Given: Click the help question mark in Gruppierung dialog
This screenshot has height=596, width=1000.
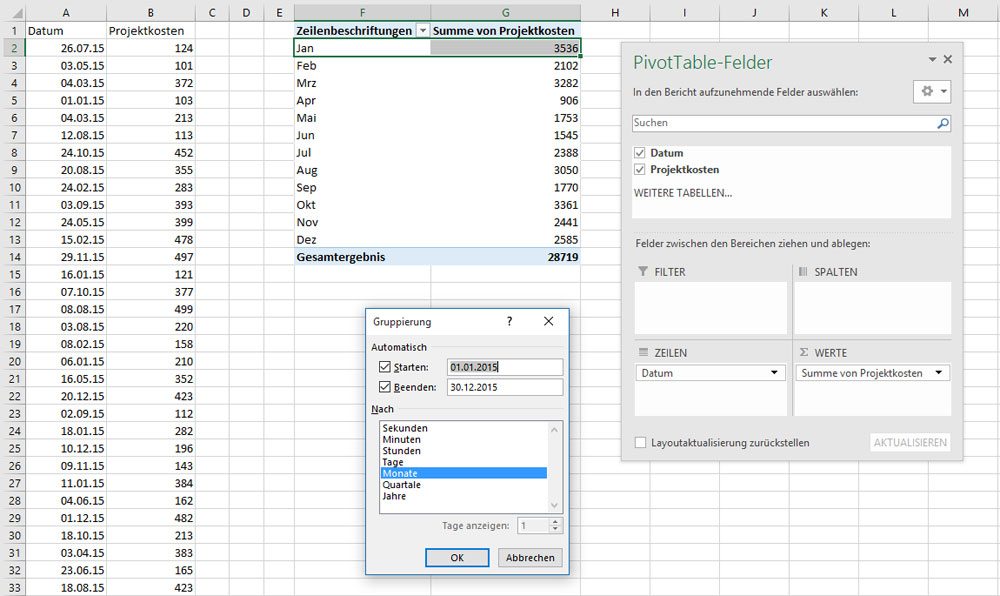Looking at the screenshot, I should pos(509,322).
